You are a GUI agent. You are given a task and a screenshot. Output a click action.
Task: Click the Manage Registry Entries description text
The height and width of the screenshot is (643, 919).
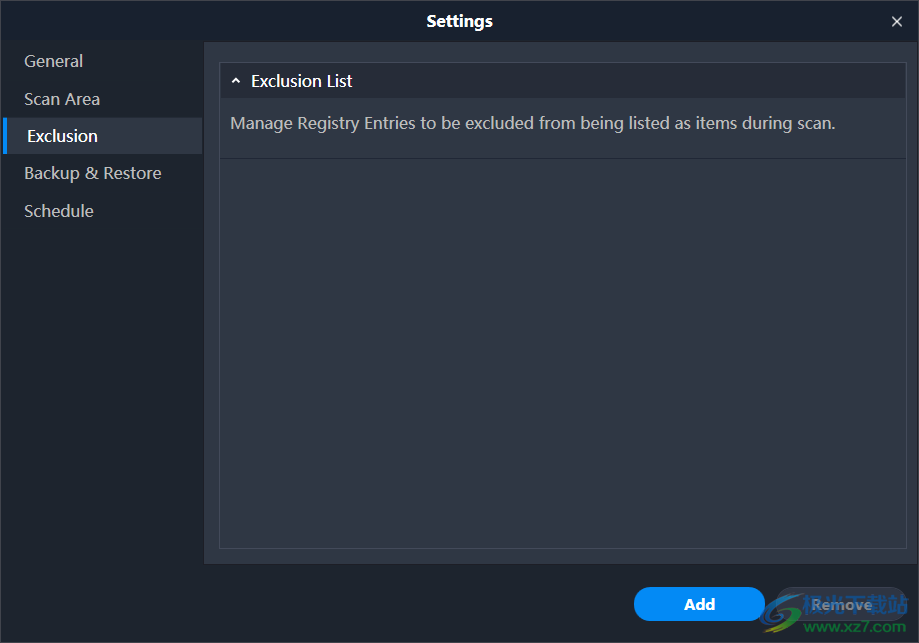[x=532, y=123]
